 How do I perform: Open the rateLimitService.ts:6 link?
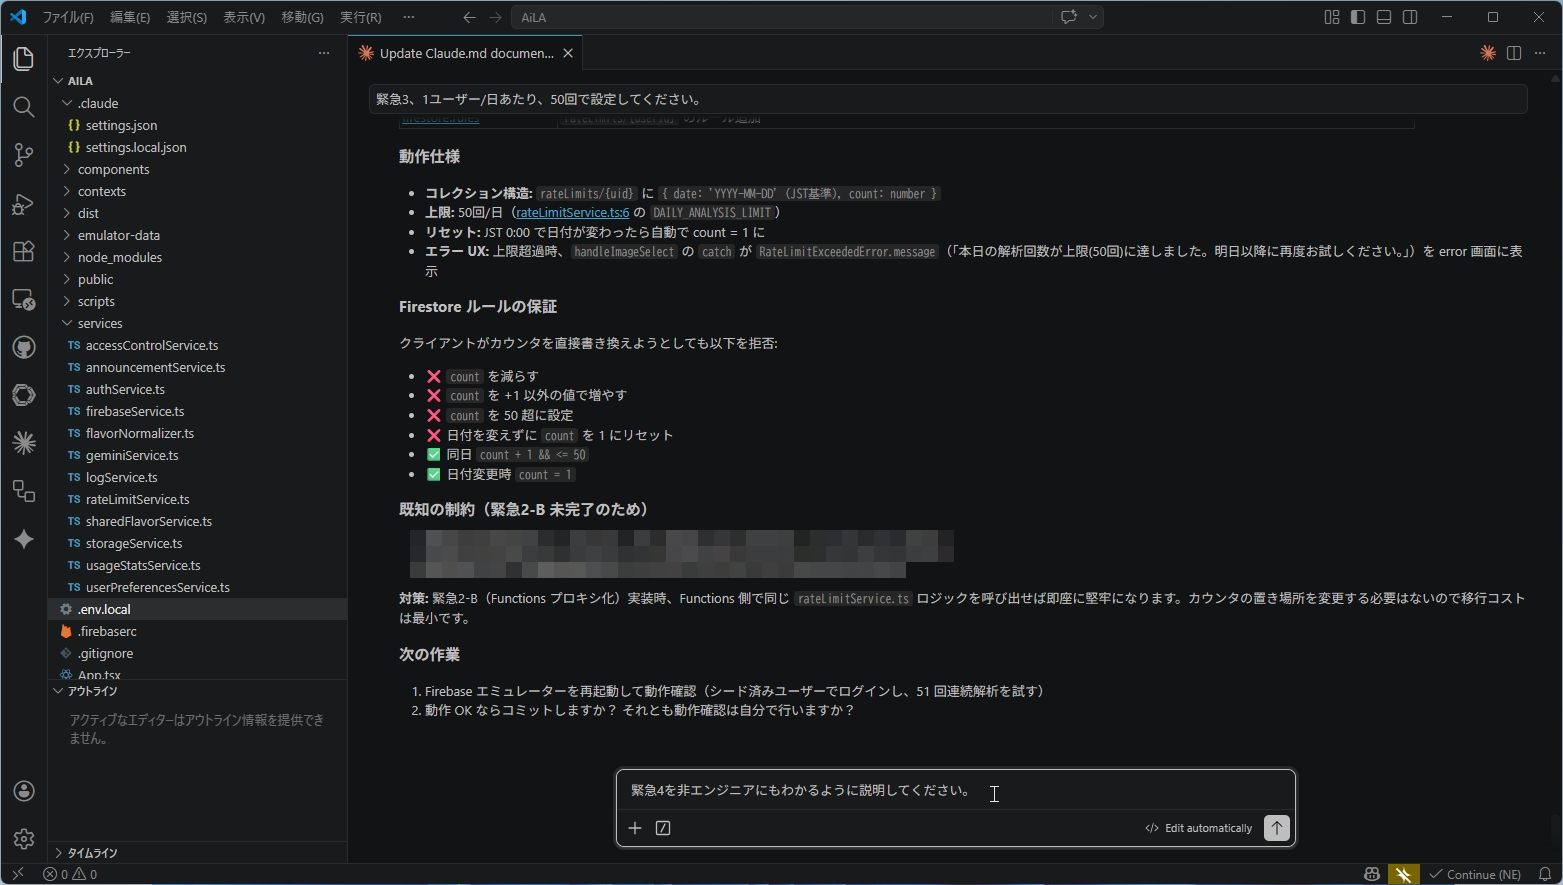tap(573, 212)
